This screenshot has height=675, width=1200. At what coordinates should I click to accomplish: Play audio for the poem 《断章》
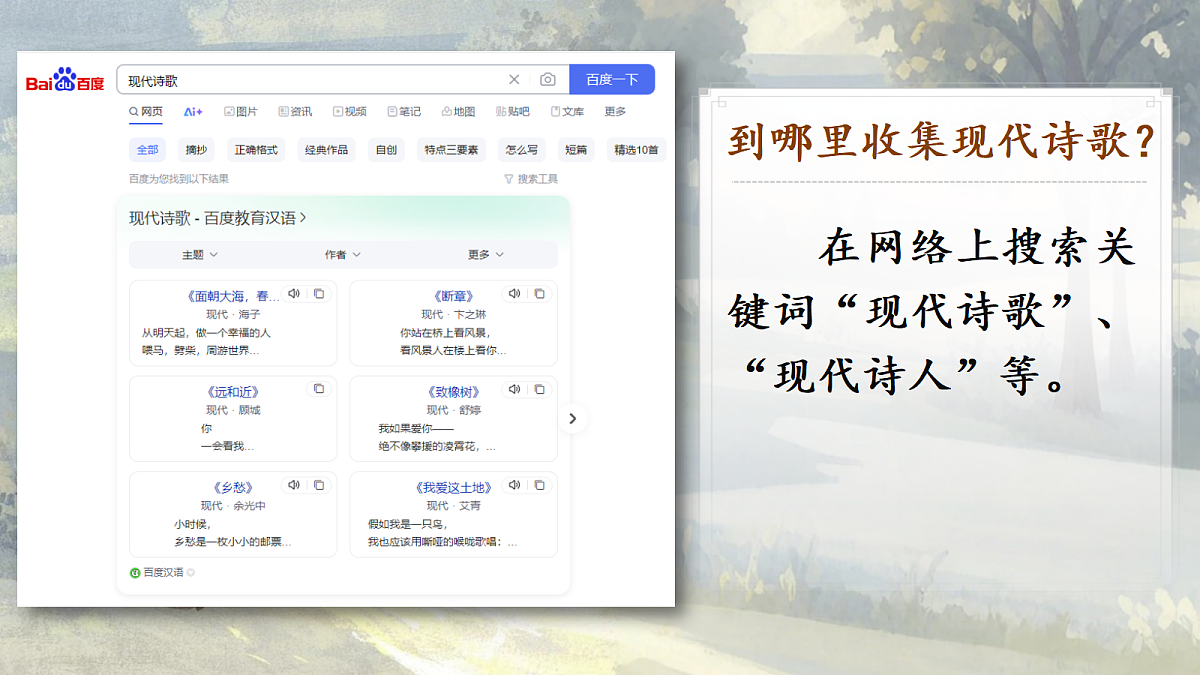point(514,293)
